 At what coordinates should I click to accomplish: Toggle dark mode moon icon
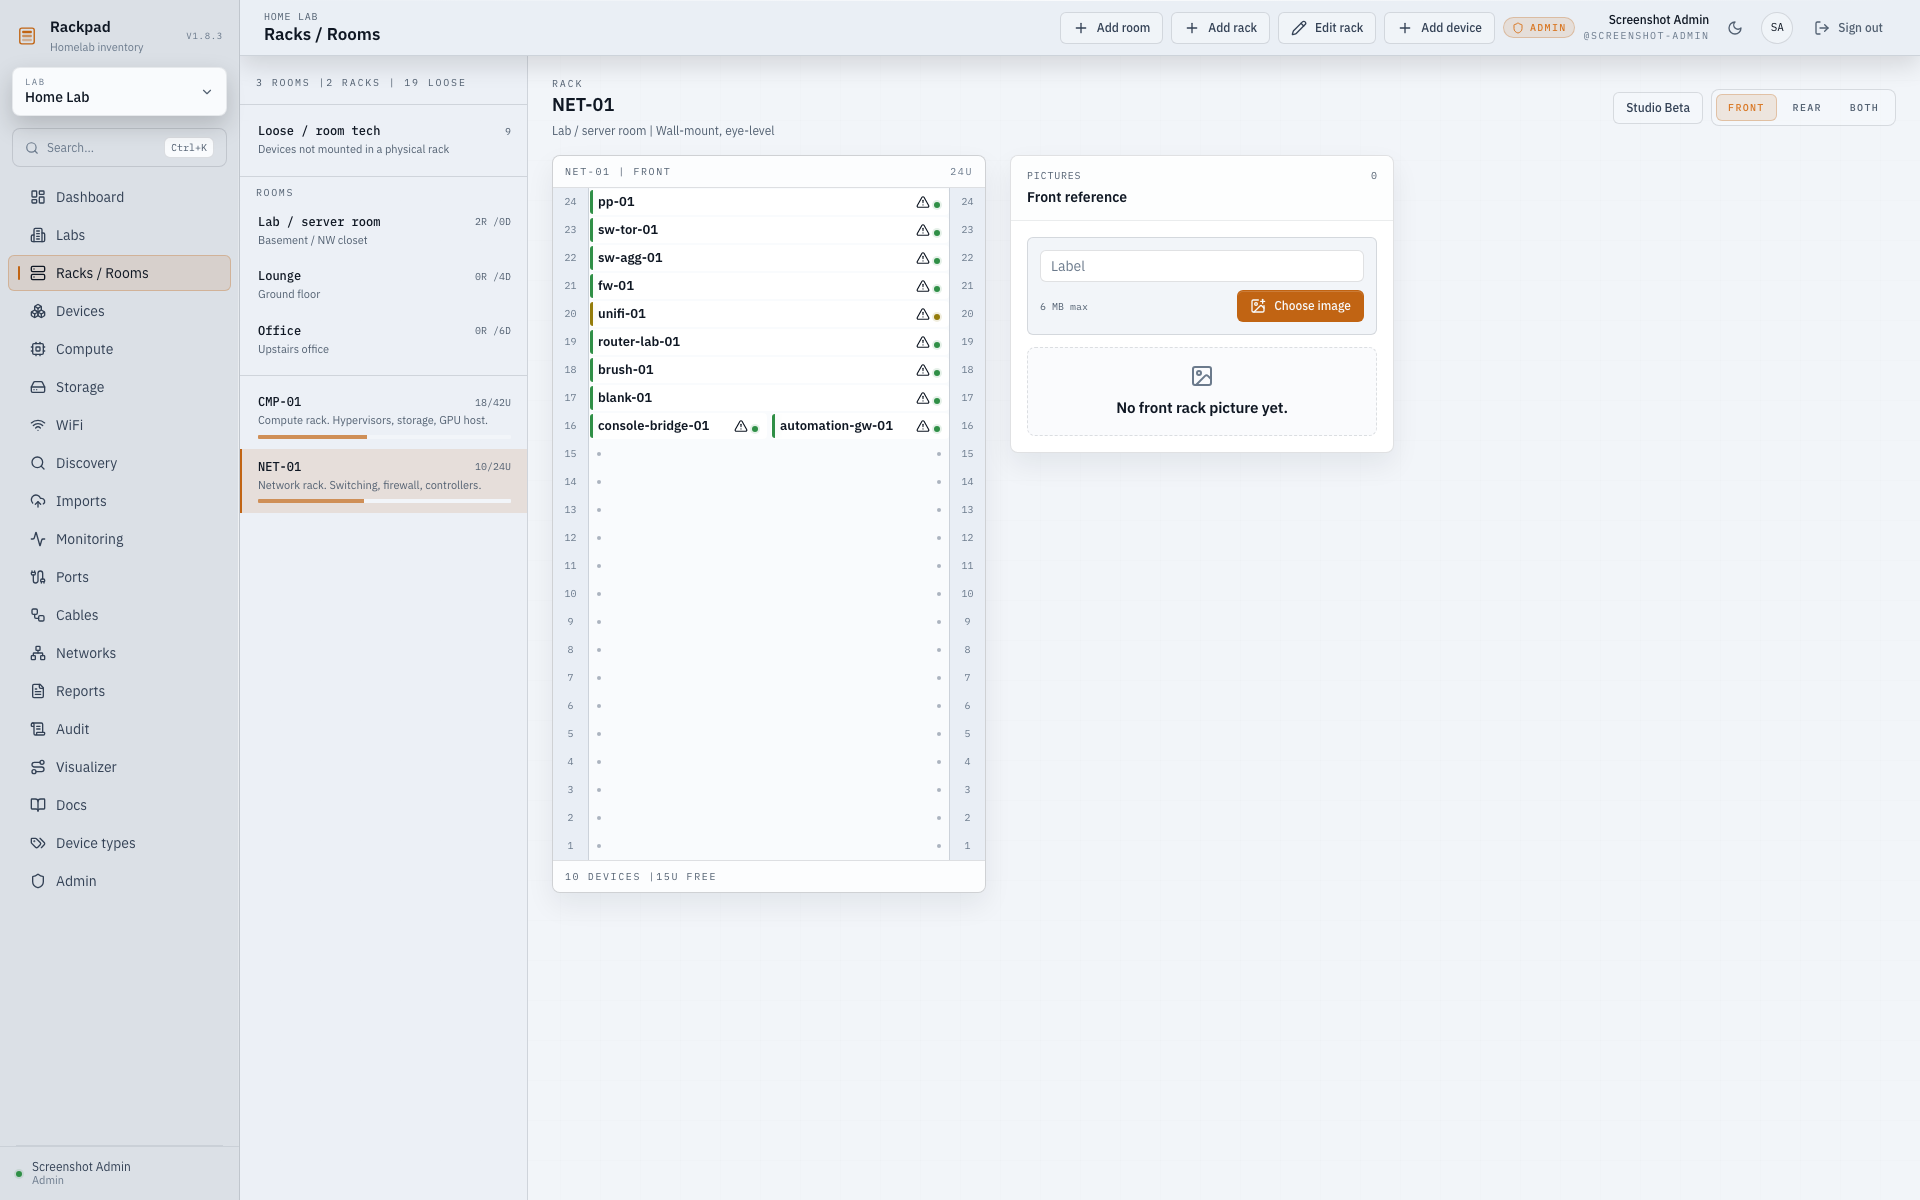tap(1735, 28)
